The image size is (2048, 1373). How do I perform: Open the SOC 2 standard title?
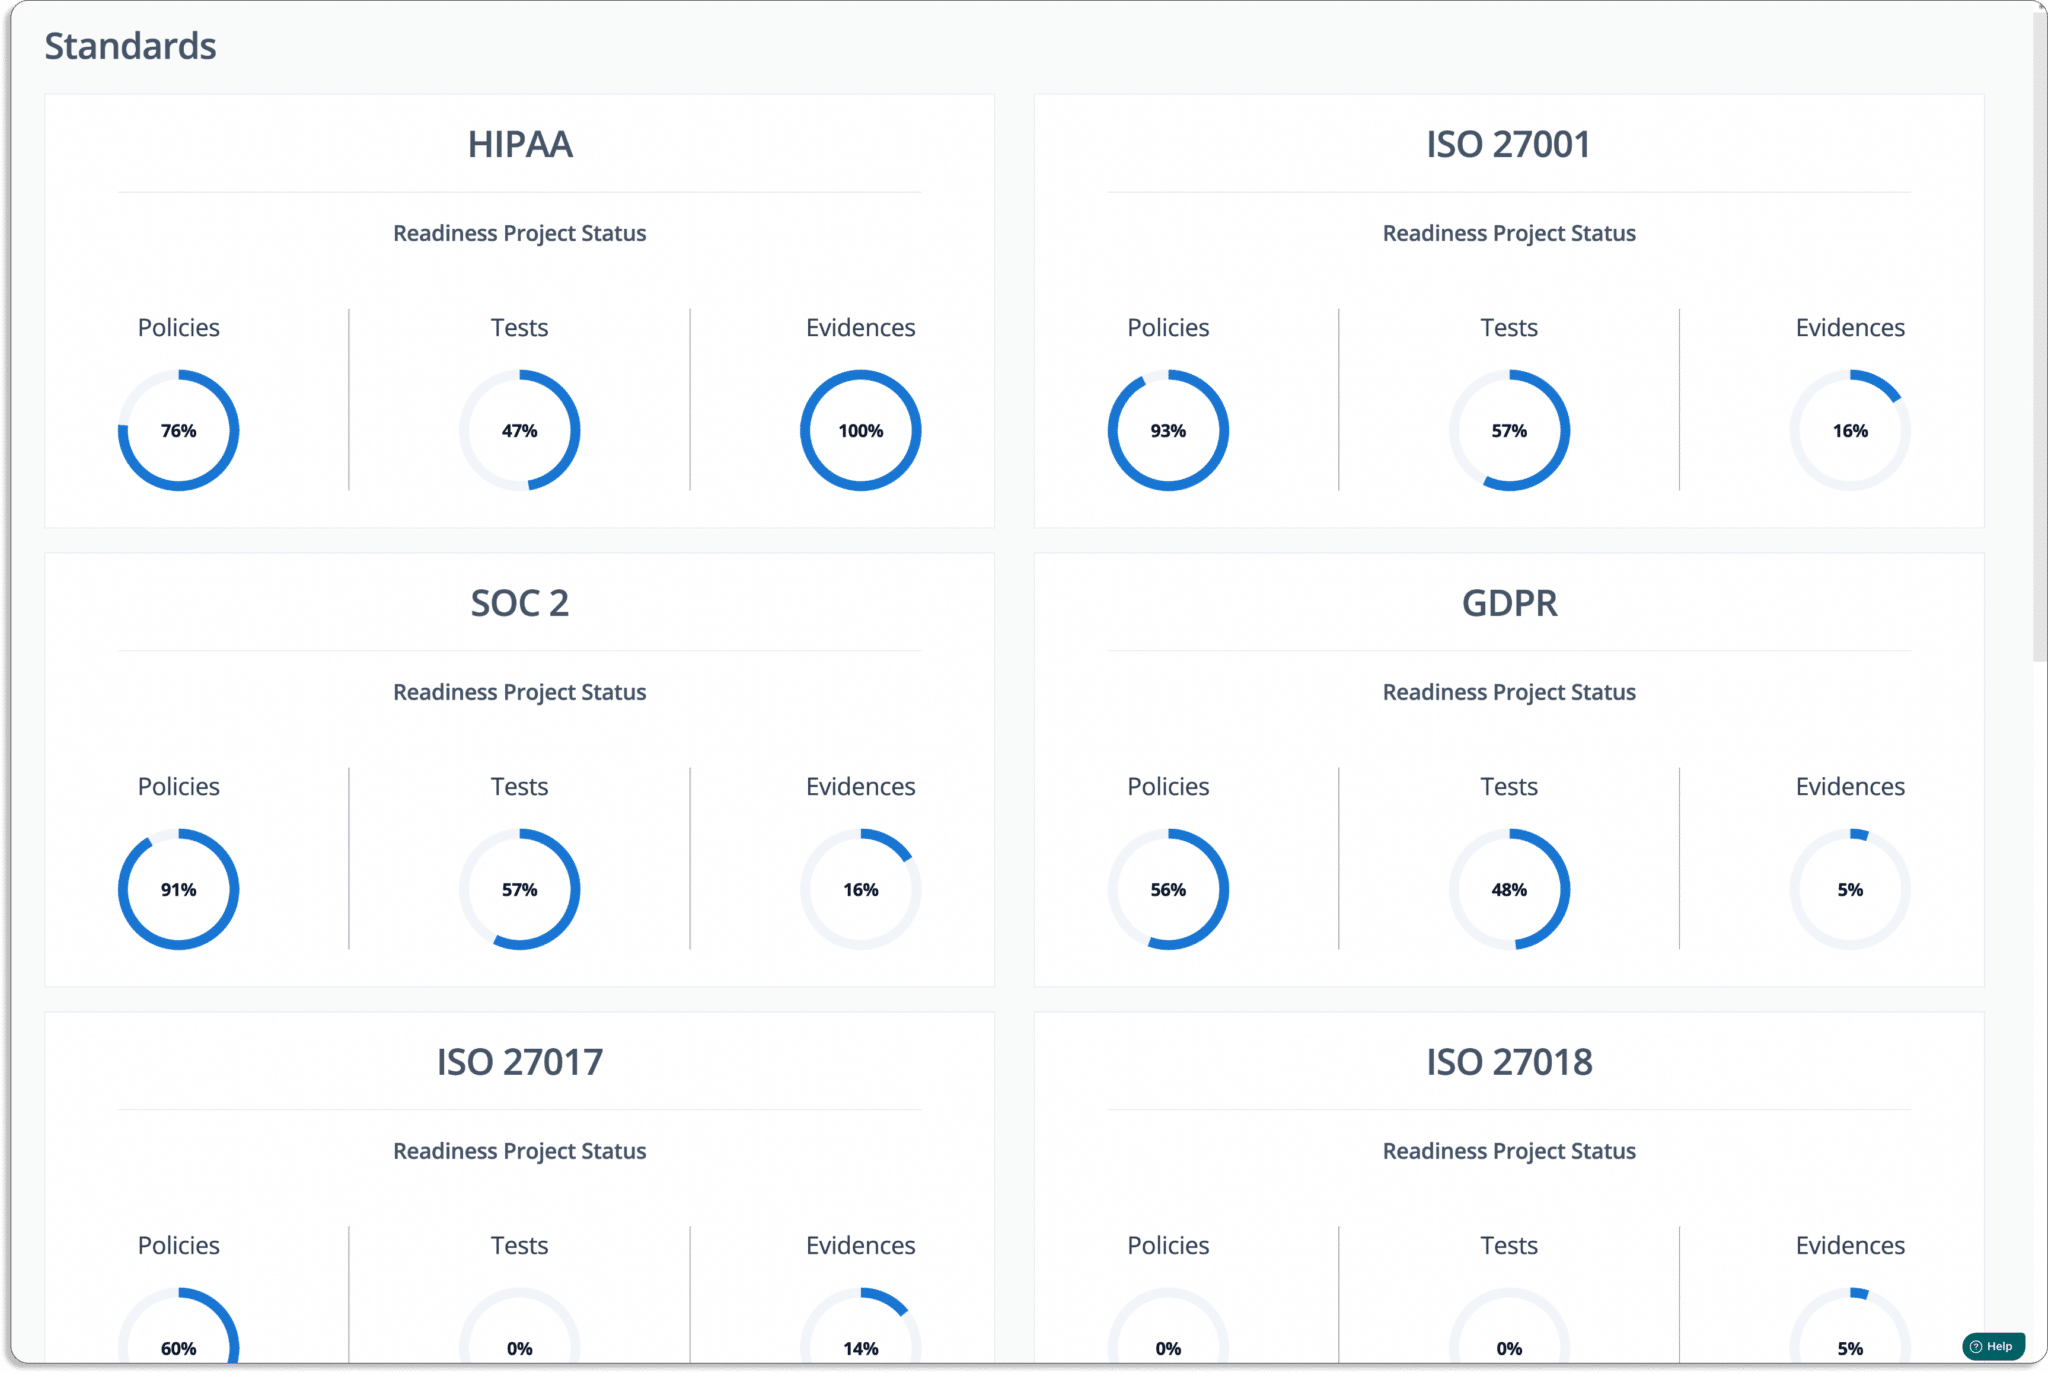click(x=520, y=603)
